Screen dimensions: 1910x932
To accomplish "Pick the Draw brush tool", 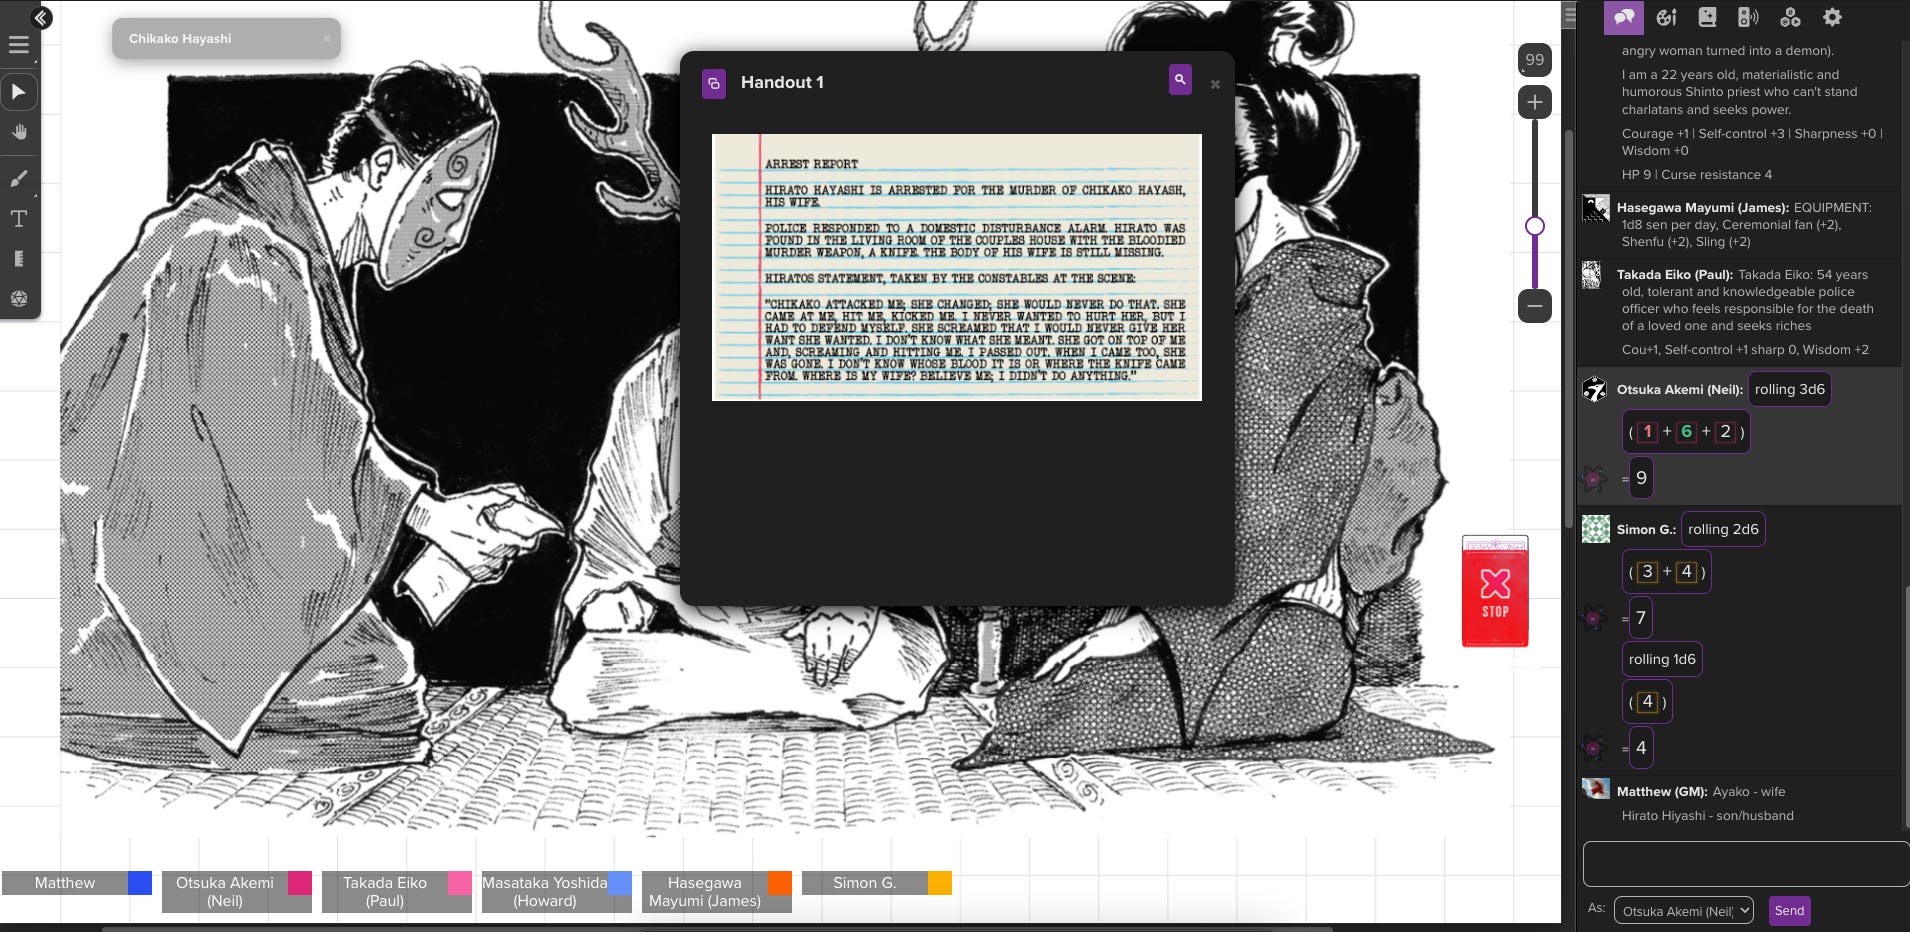I will click(x=18, y=179).
